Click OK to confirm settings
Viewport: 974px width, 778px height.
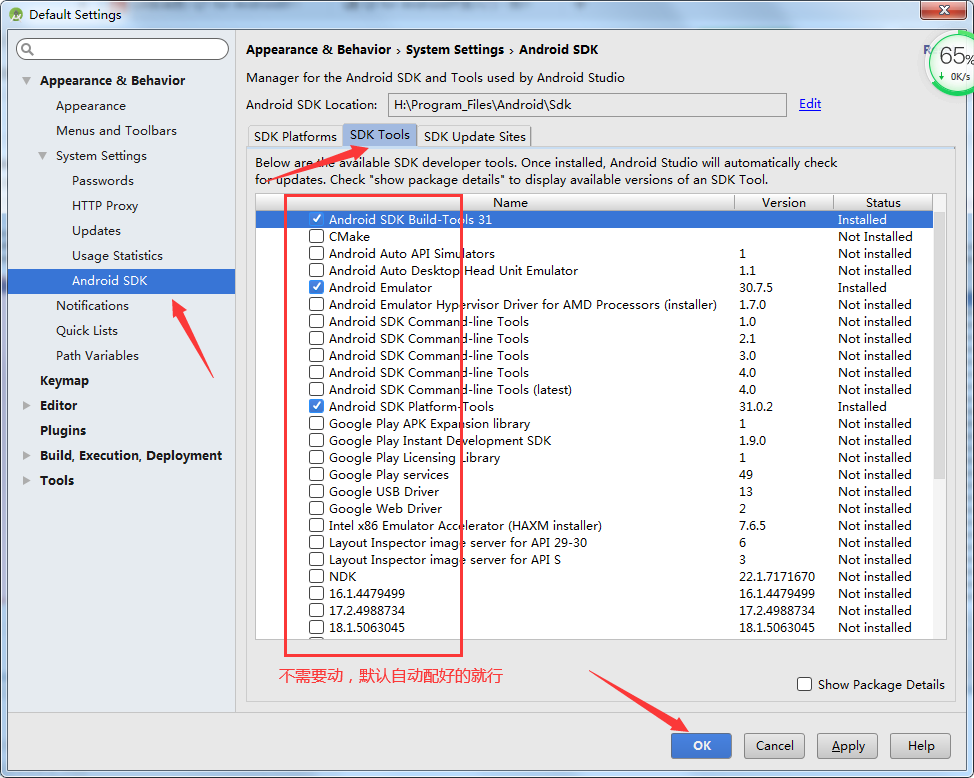click(x=701, y=746)
